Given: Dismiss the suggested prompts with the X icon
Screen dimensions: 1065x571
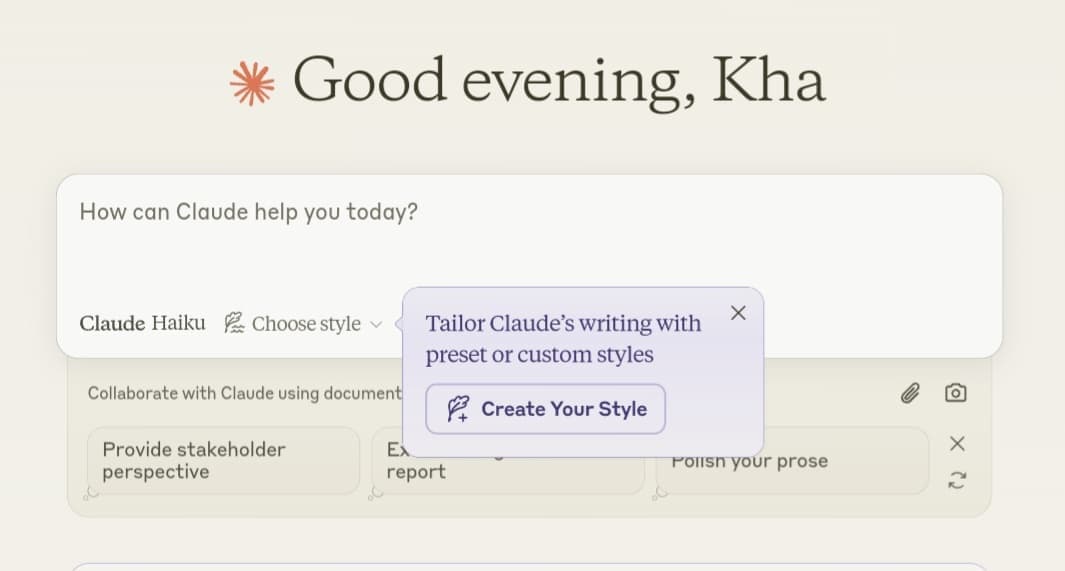Looking at the screenshot, I should pos(957,443).
